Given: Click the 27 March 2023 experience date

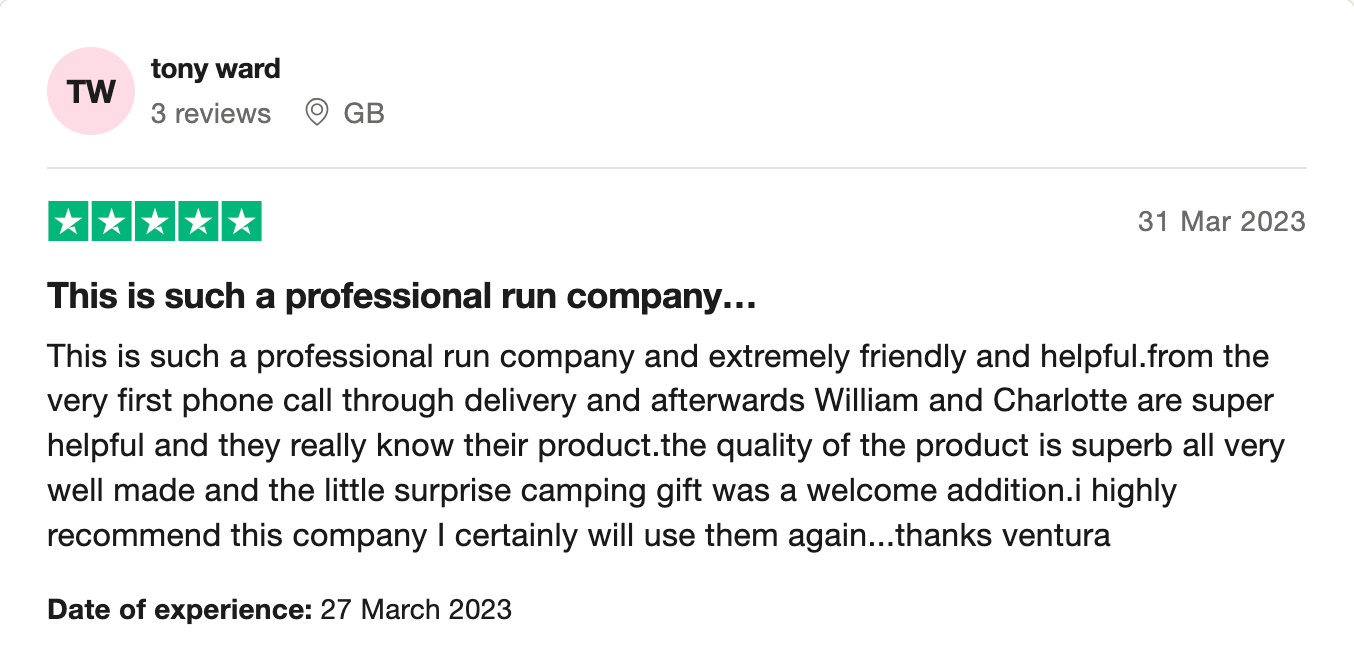Looking at the screenshot, I should (x=415, y=609).
